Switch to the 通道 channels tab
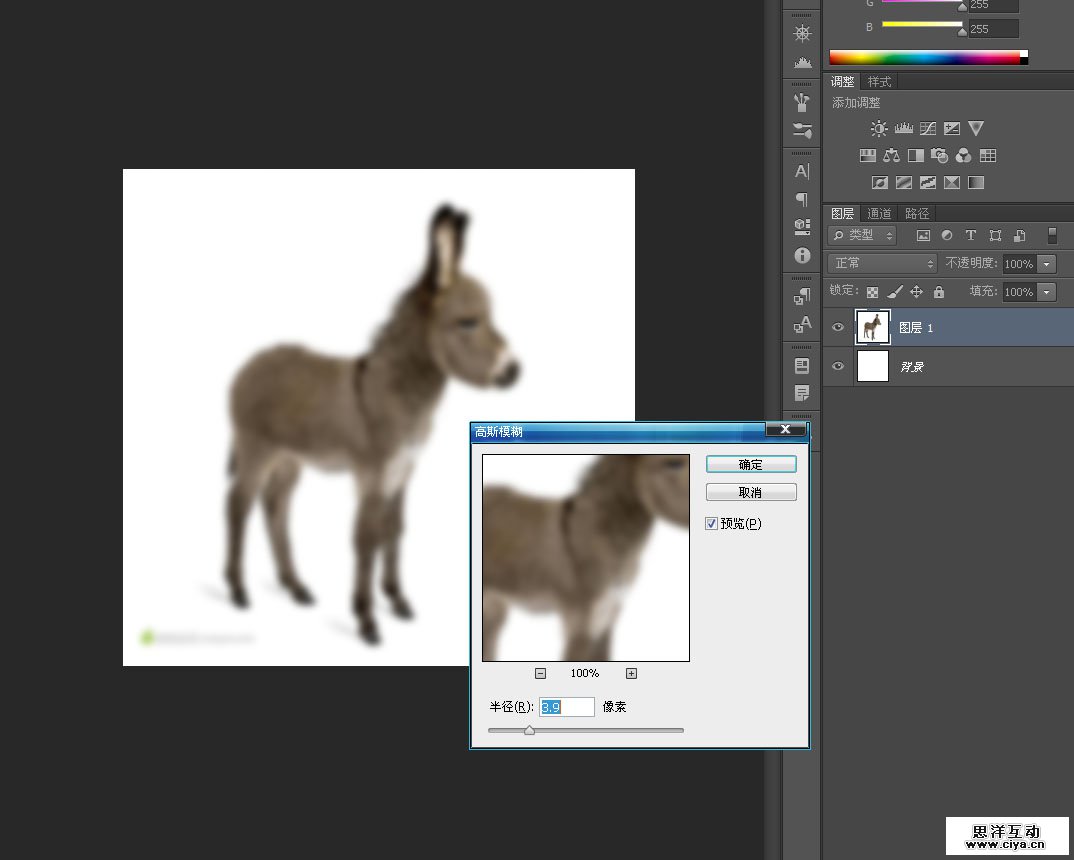 coord(879,213)
